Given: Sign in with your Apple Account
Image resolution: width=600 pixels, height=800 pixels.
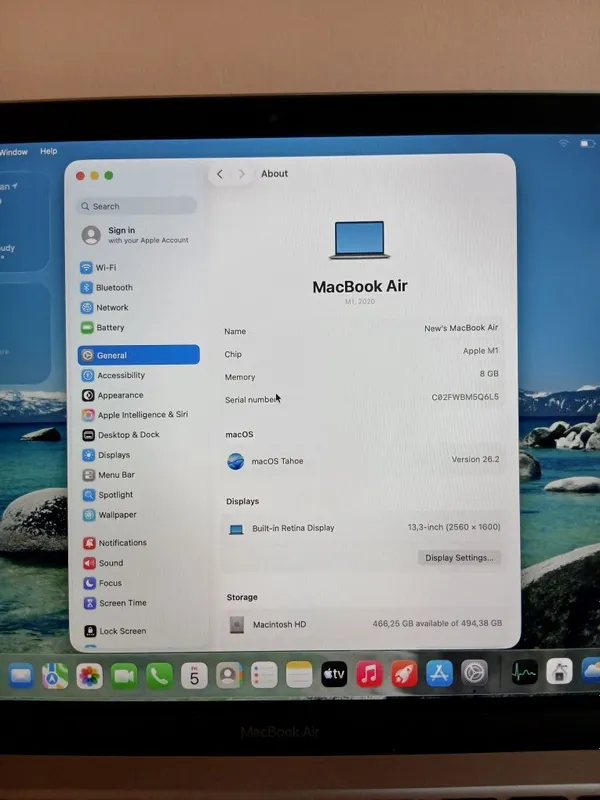Looking at the screenshot, I should tap(136, 235).
